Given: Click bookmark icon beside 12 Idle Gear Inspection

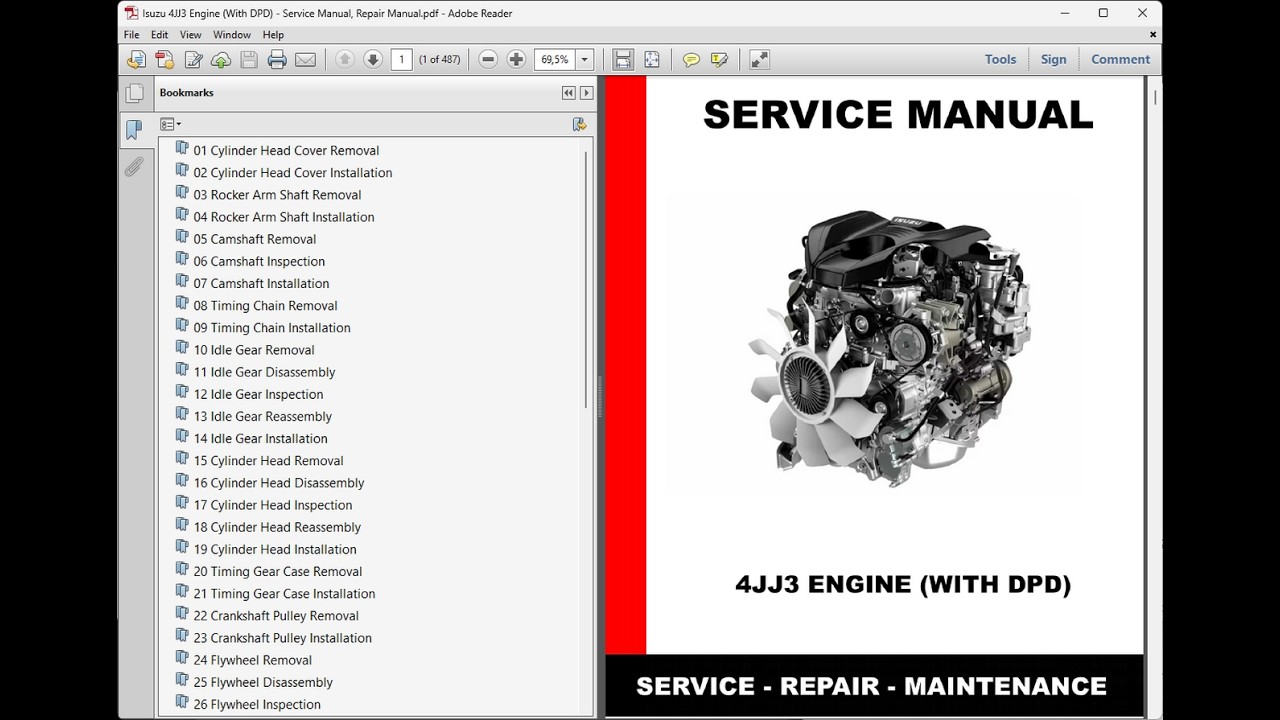Looking at the screenshot, I should 182,393.
